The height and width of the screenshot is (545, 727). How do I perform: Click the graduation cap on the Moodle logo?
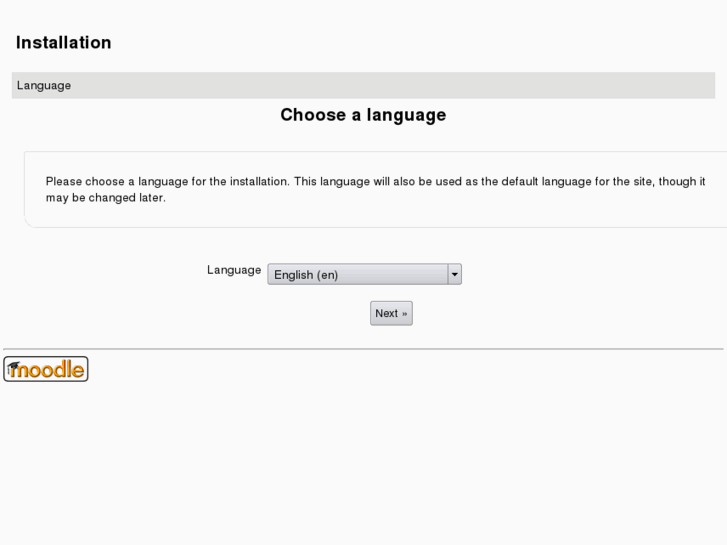tap(12, 367)
